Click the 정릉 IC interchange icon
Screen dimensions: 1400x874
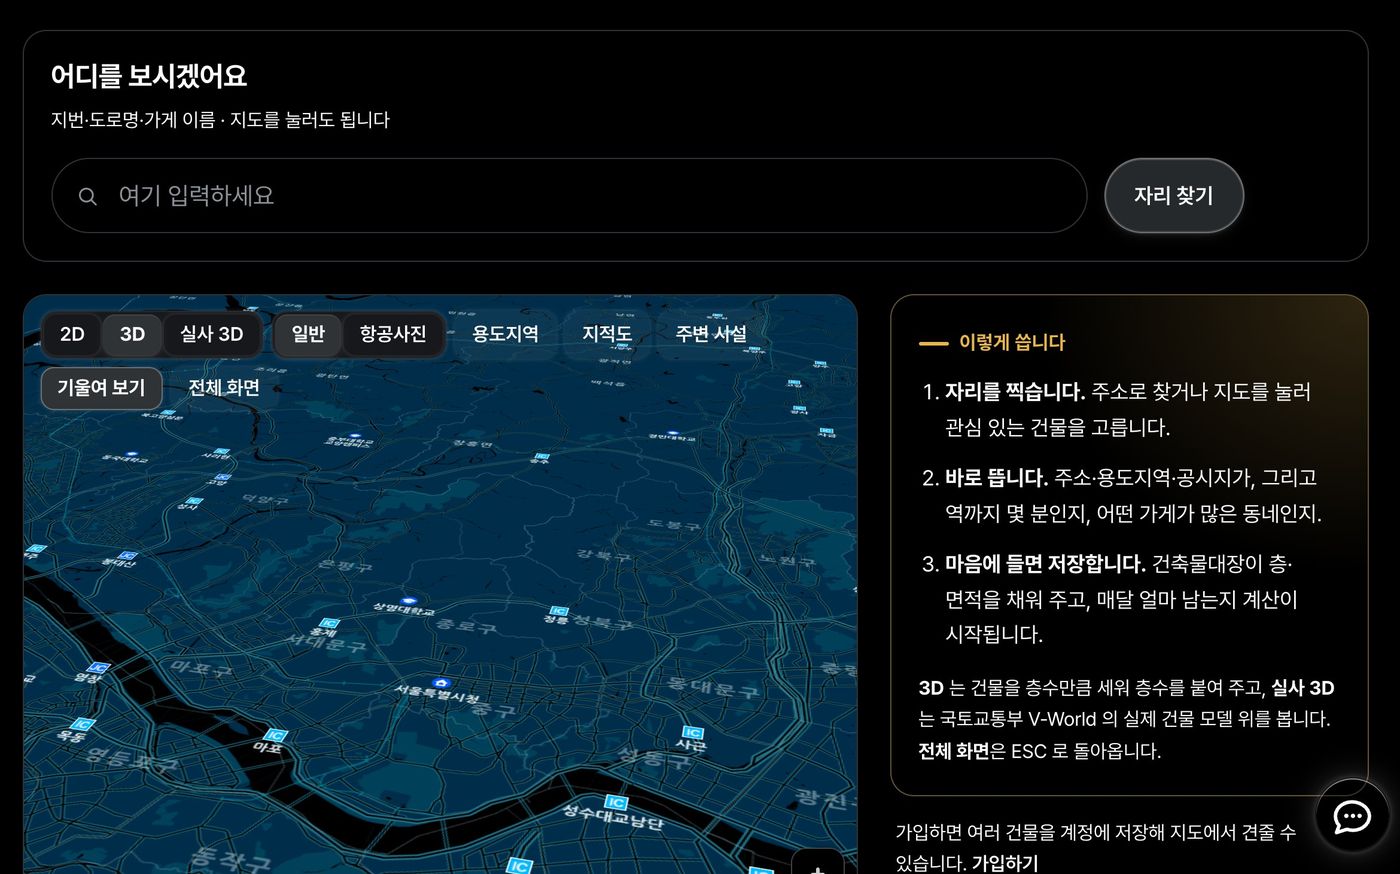pos(558,611)
